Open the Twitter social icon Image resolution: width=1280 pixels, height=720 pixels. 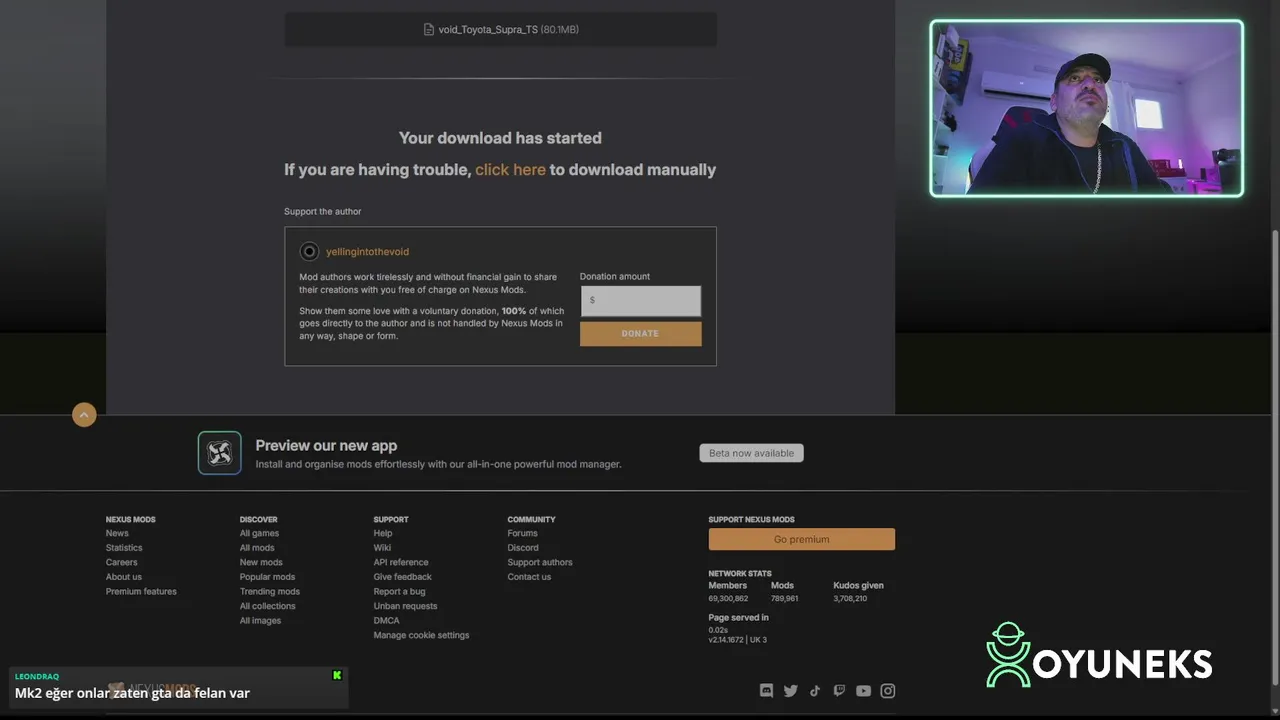(791, 690)
